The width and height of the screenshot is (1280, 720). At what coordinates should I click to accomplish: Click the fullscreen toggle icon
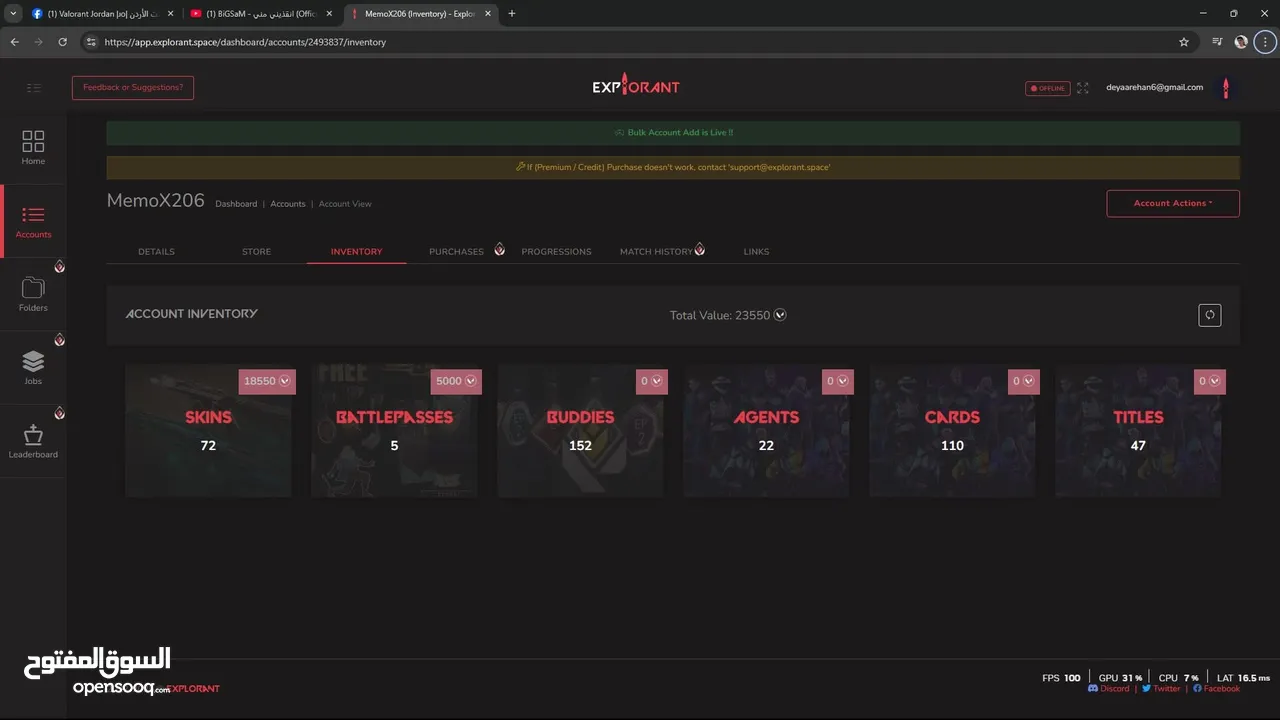click(x=1083, y=88)
